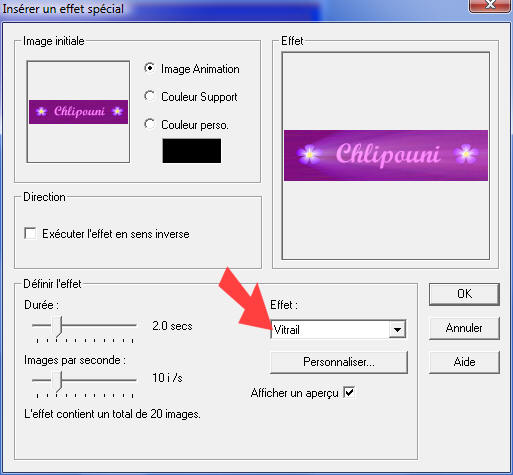
Task: Click the Effet preview banner image
Action: click(x=386, y=156)
